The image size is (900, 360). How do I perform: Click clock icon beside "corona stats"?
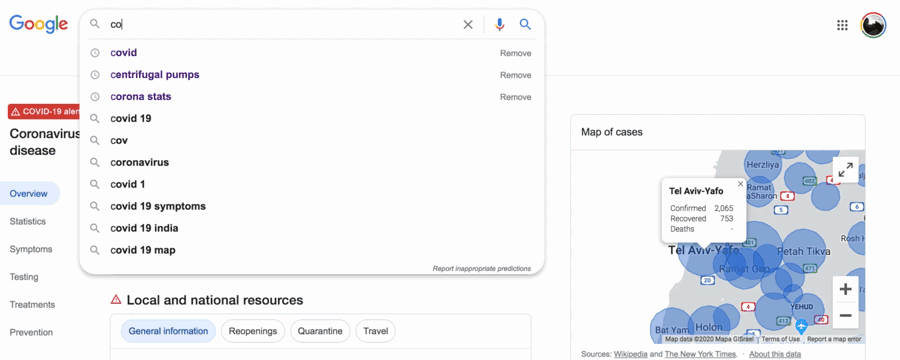[95, 97]
